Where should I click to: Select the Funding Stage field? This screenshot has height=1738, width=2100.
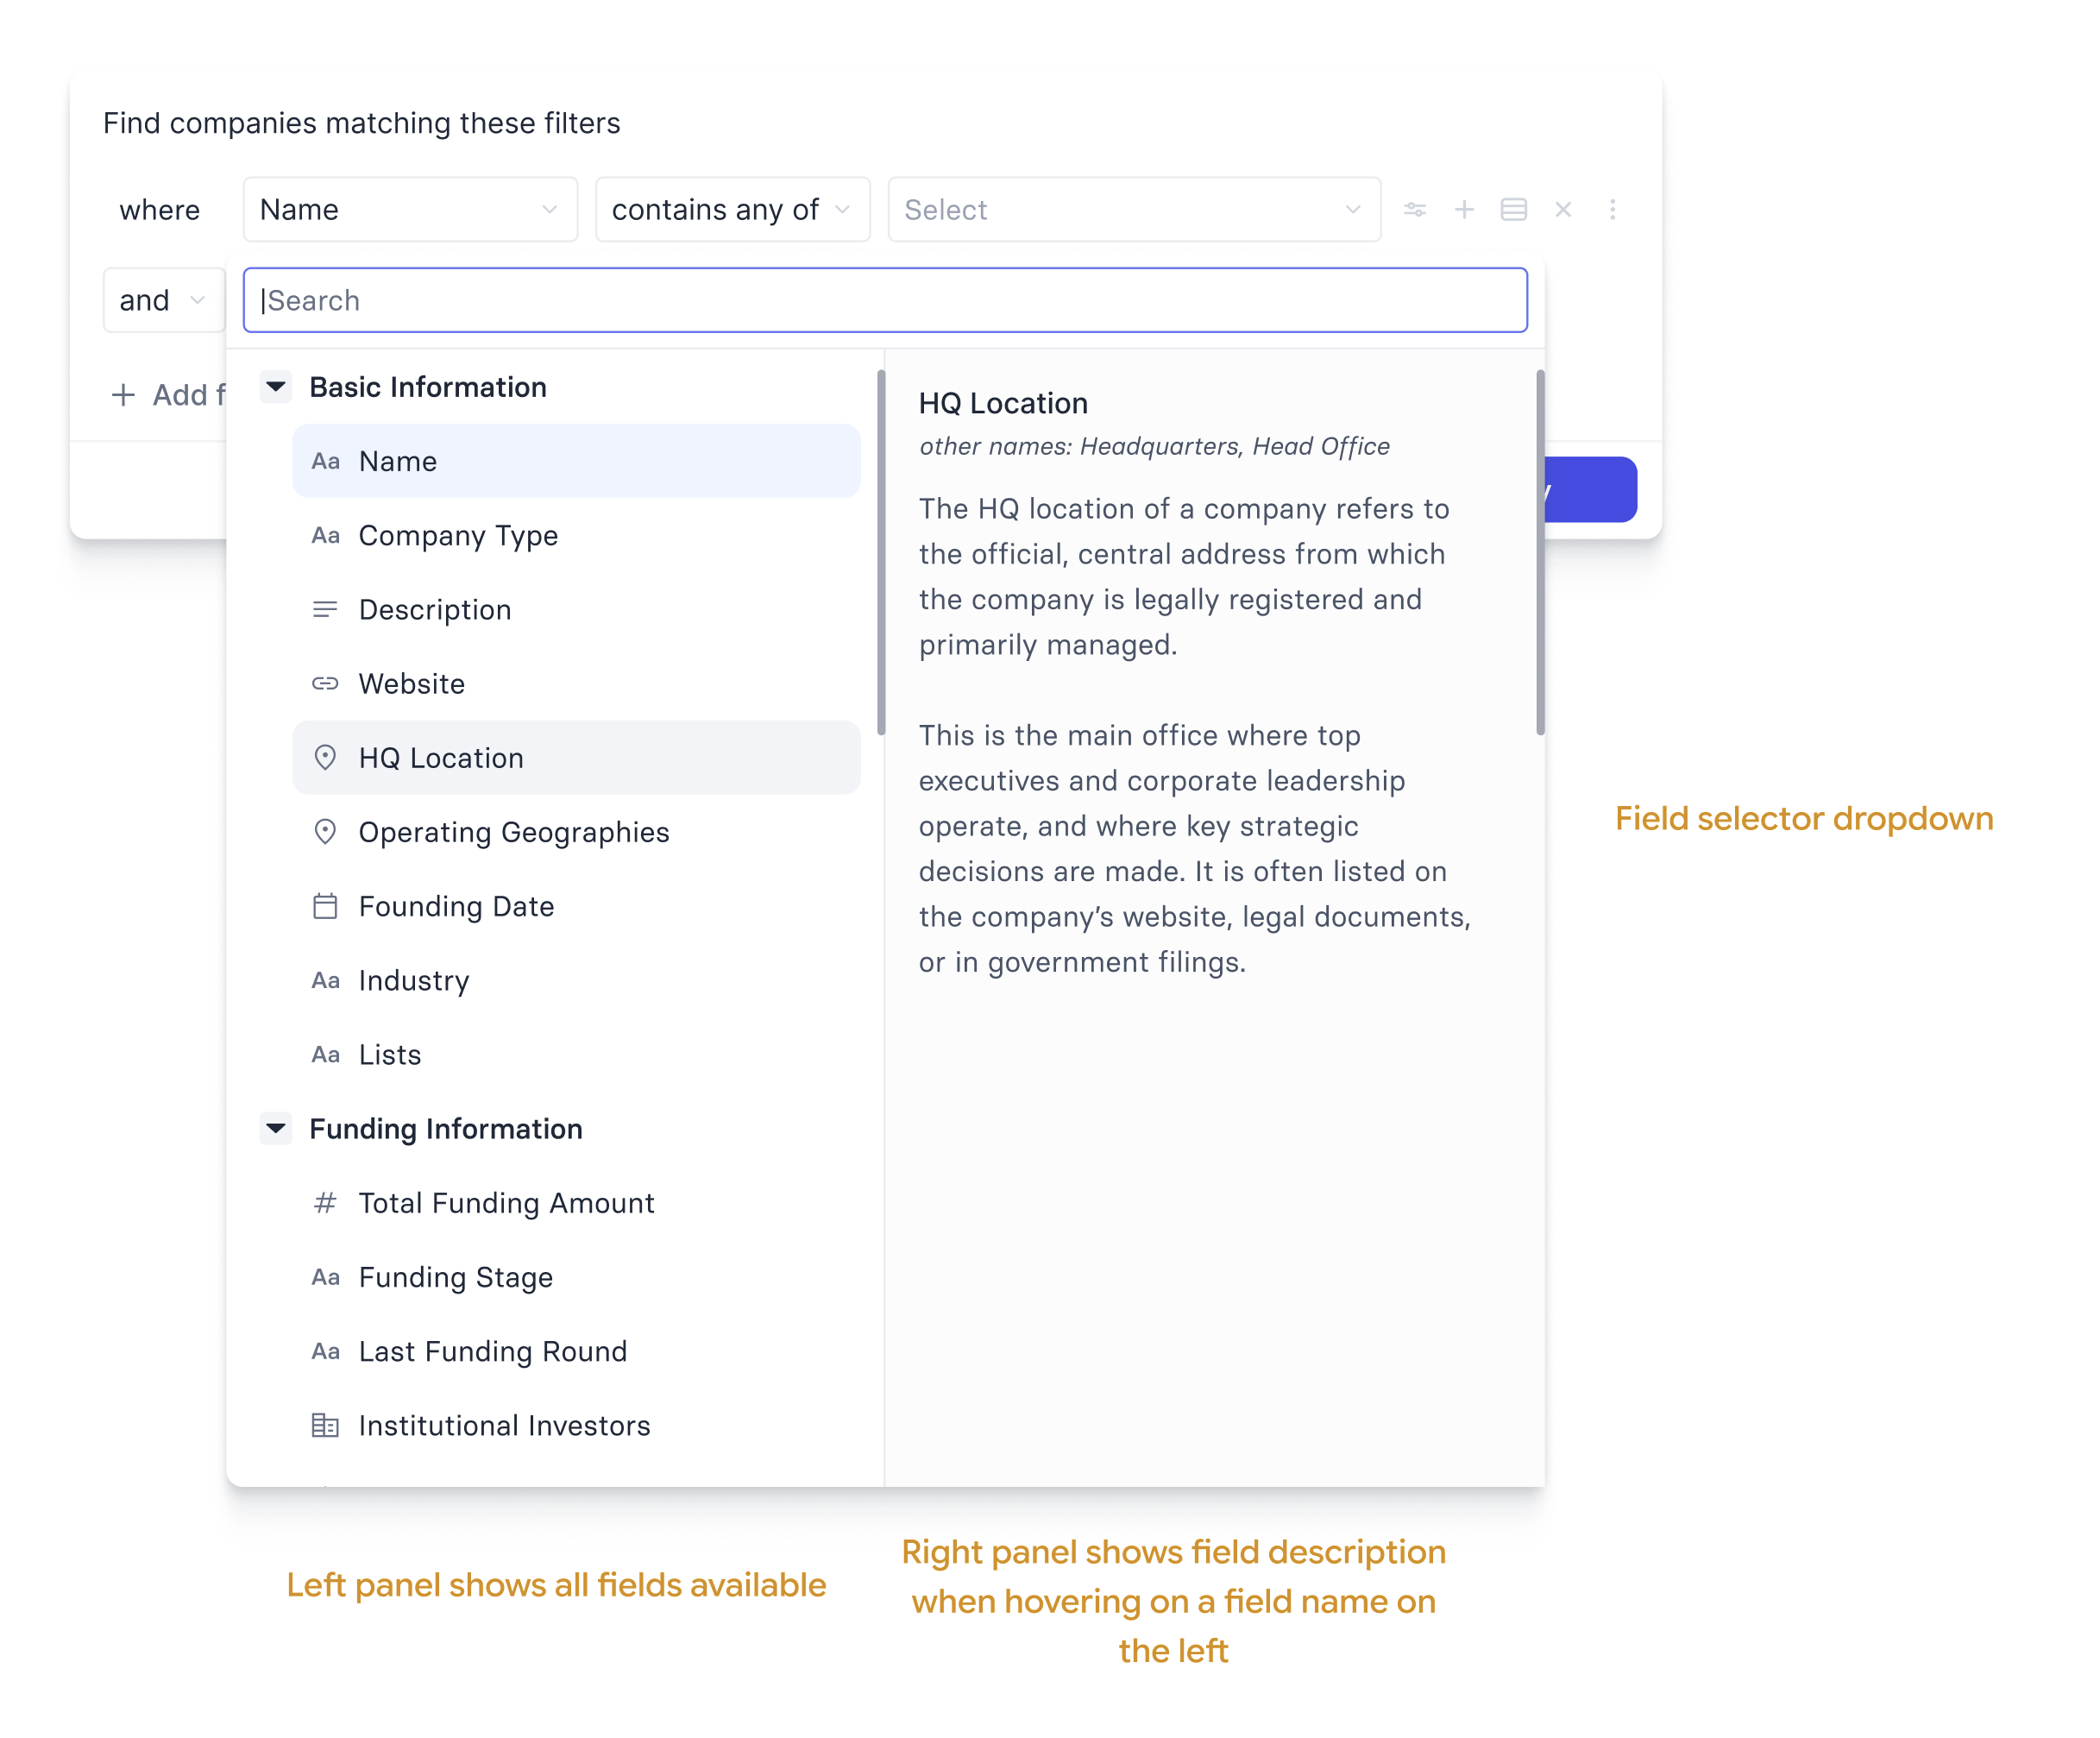(x=576, y=1277)
